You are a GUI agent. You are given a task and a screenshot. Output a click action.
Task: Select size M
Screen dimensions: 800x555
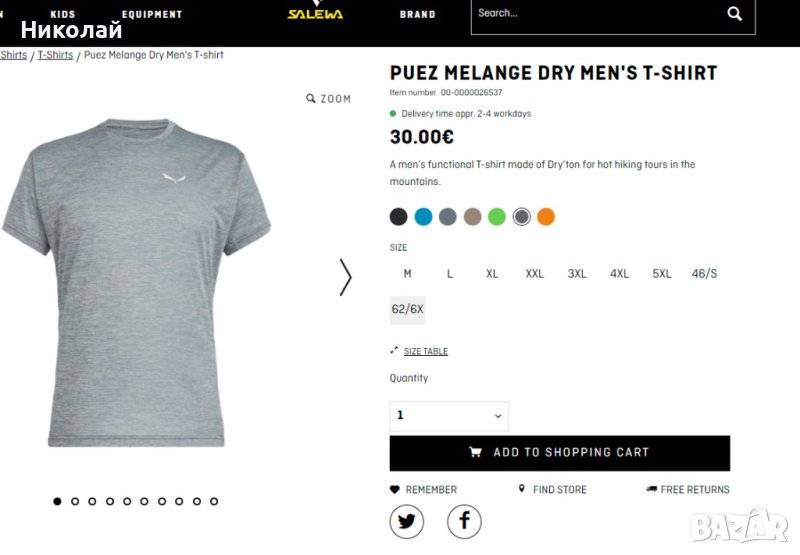[x=407, y=274]
